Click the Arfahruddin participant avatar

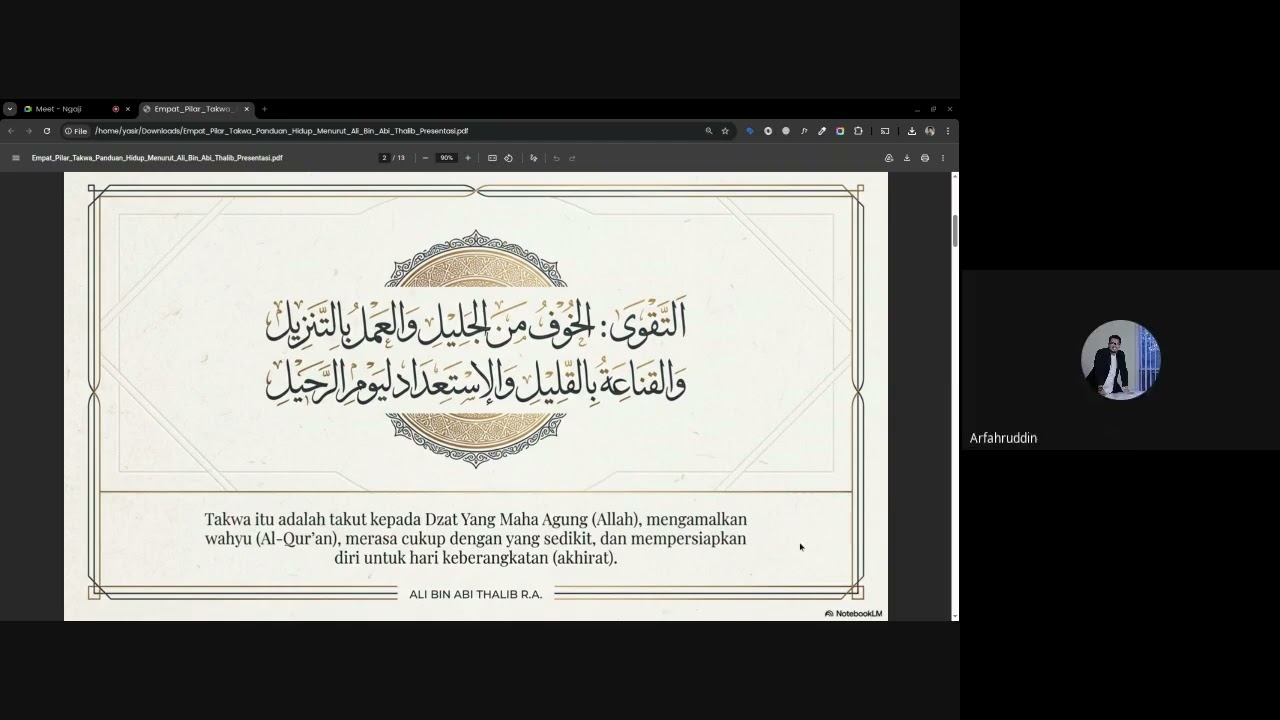pyautogui.click(x=1120, y=360)
